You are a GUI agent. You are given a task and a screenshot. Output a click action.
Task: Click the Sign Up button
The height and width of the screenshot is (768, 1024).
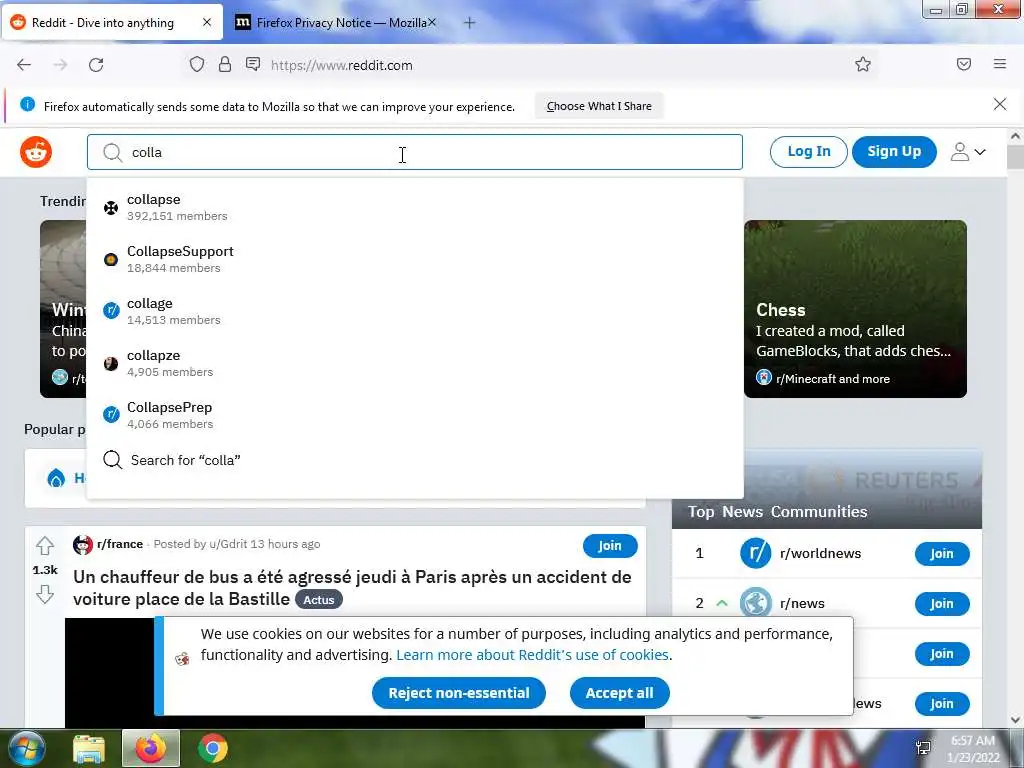[x=894, y=152]
